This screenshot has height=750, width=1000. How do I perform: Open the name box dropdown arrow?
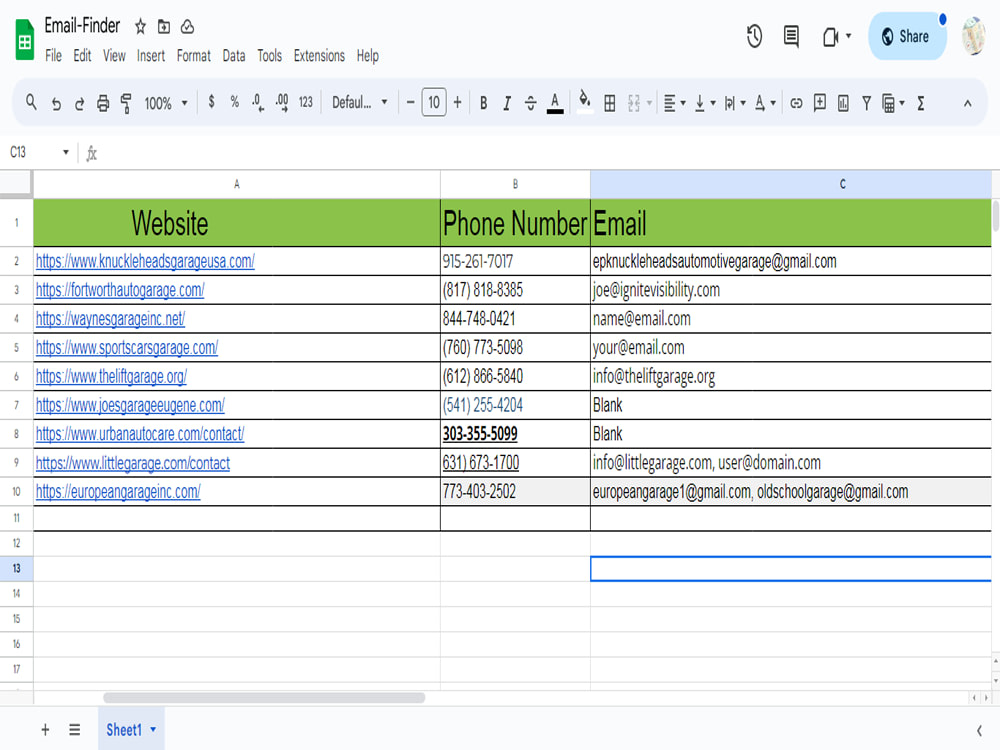point(65,152)
